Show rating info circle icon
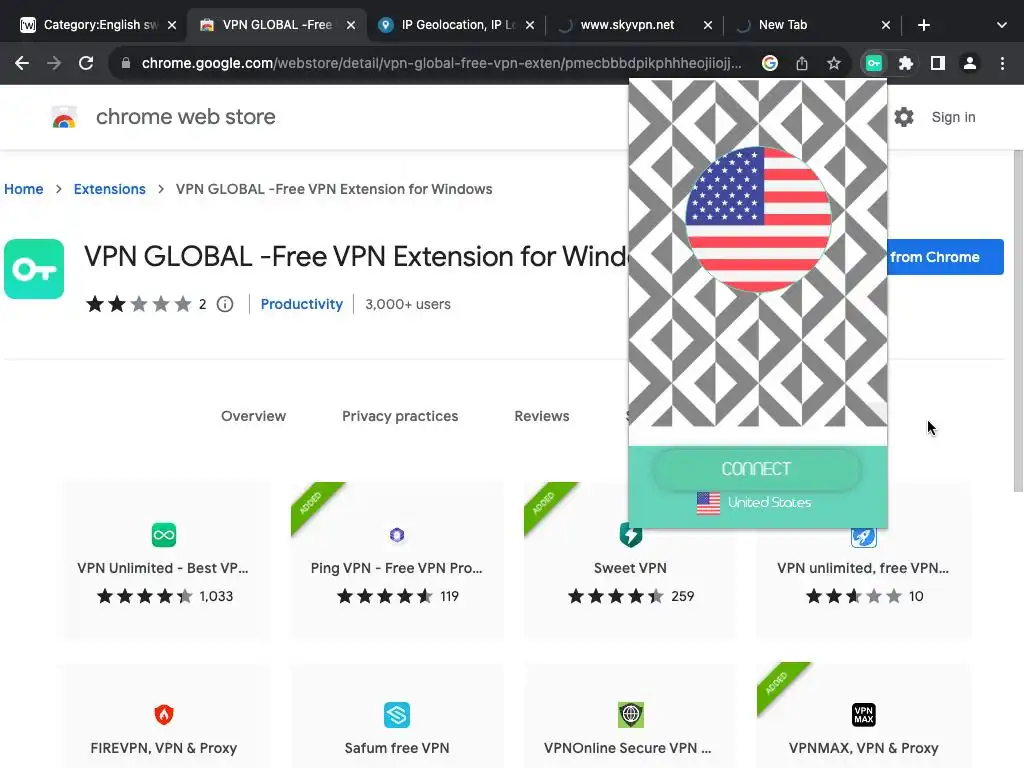The image size is (1024, 768). coord(225,304)
